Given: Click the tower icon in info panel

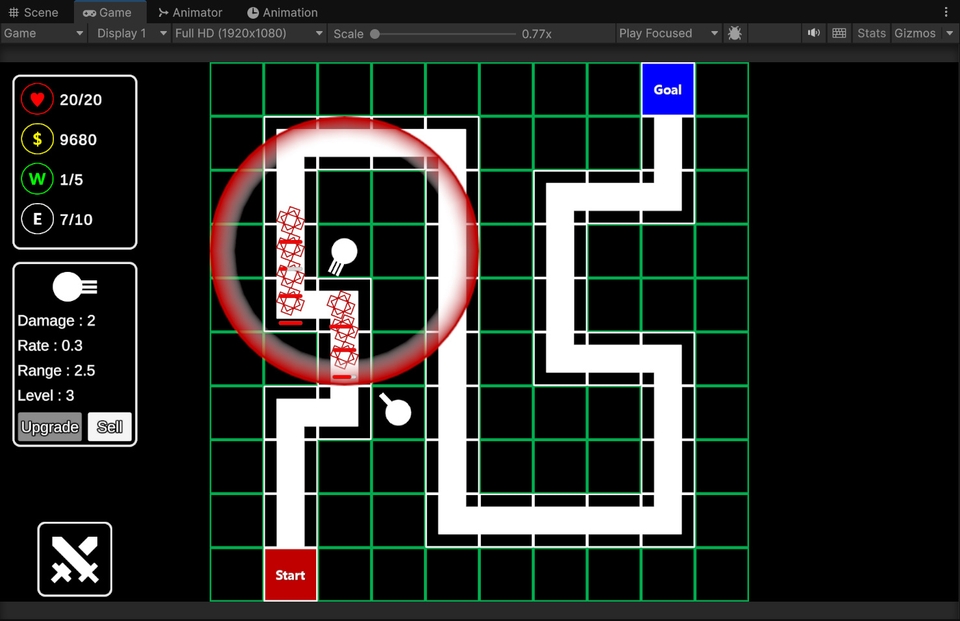Looking at the screenshot, I should (x=75, y=287).
